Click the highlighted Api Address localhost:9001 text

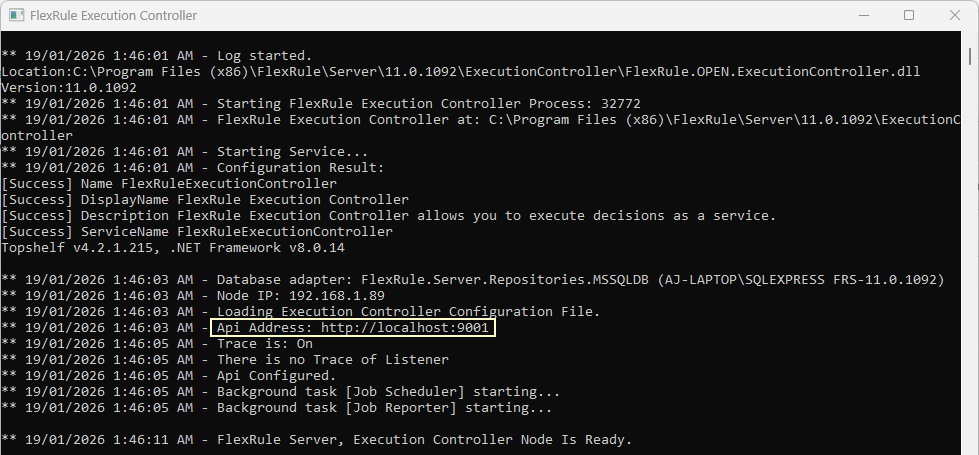click(353, 328)
